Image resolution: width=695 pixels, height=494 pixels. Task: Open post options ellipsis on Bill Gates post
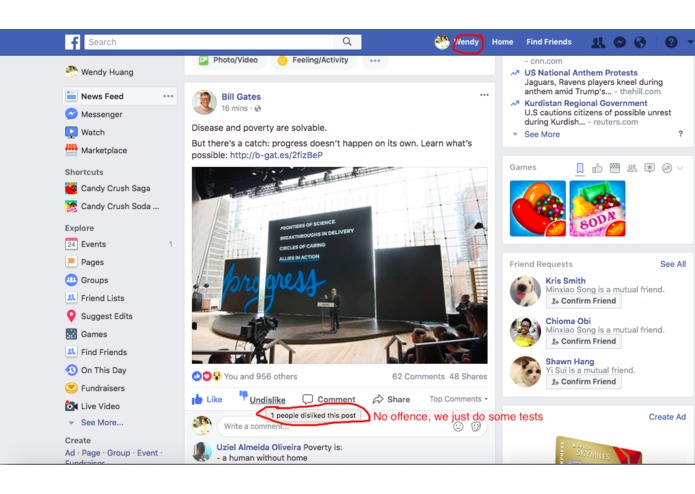click(x=484, y=95)
